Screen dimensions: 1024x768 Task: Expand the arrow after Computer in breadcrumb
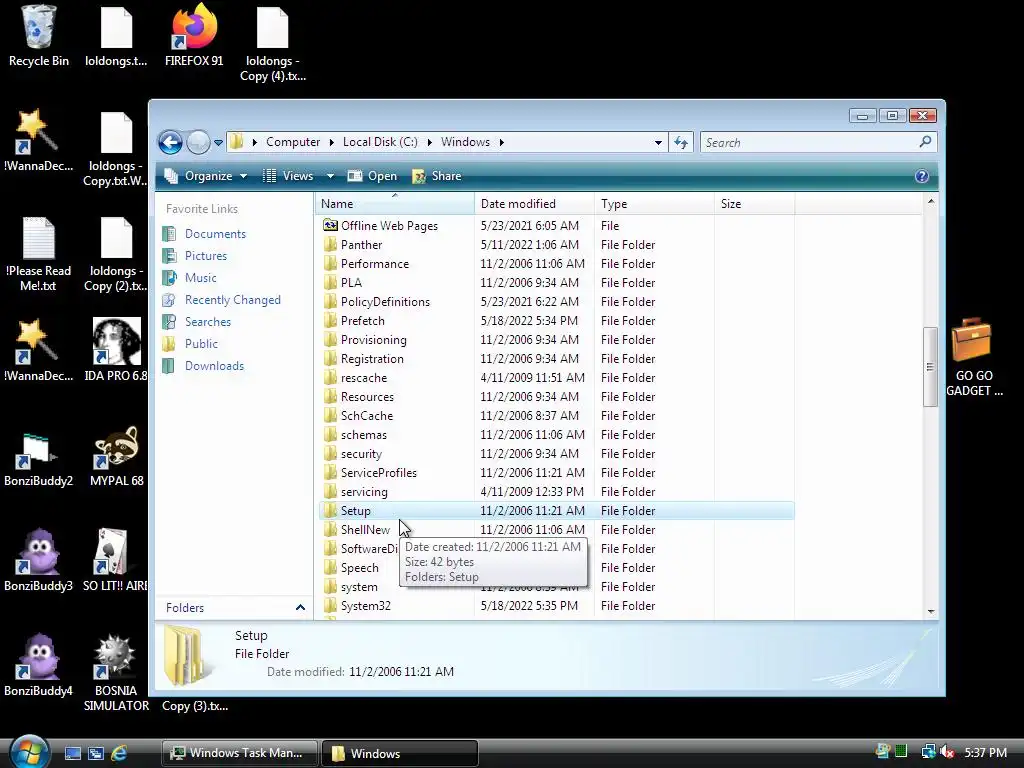pyautogui.click(x=332, y=142)
